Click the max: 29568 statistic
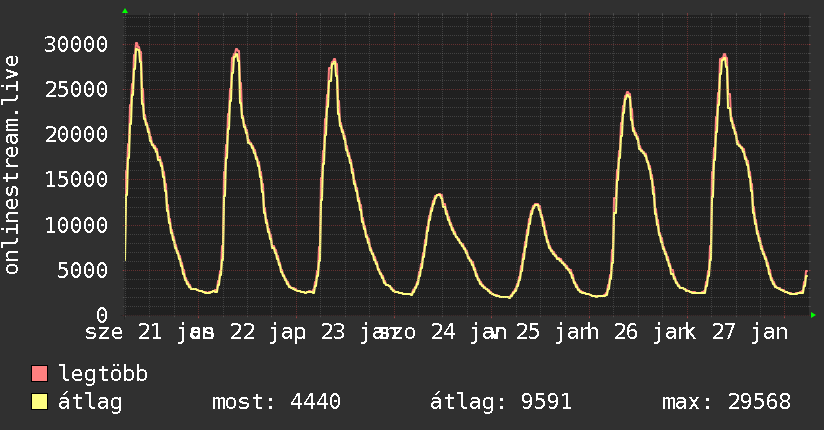The width and height of the screenshot is (824, 430). coord(726,402)
